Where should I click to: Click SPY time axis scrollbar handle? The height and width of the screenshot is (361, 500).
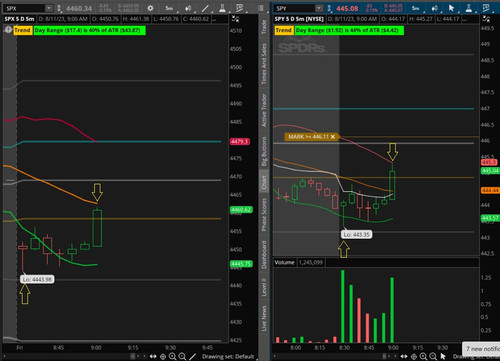click(x=384, y=356)
